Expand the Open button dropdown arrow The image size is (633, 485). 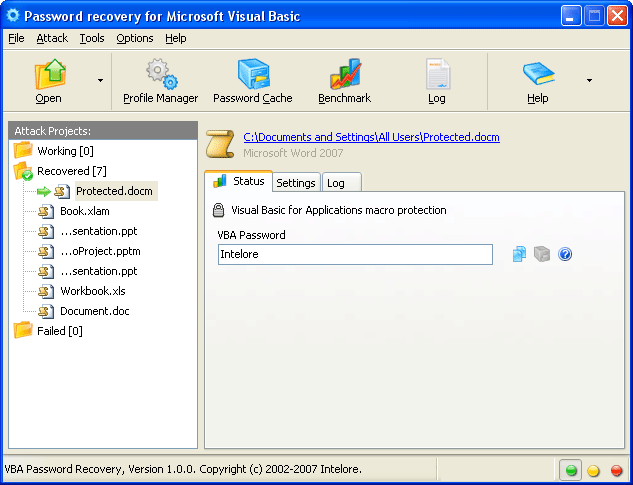[99, 80]
